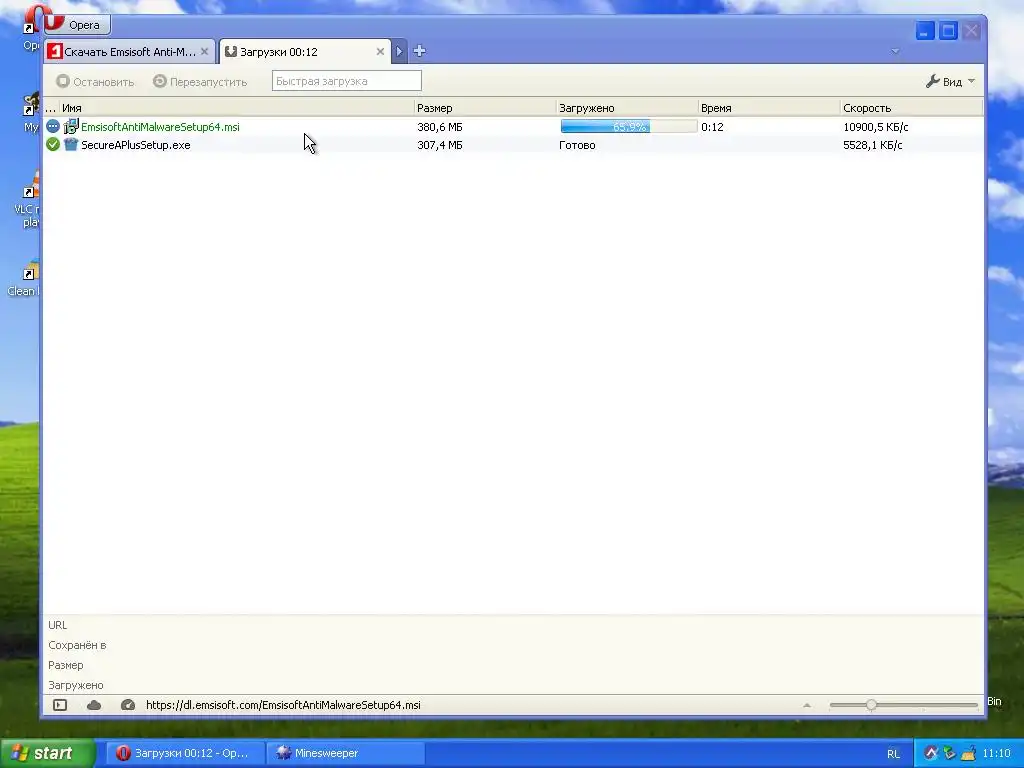Sort by Загружено column header
Screen dimensions: 1024x768
click(627, 108)
